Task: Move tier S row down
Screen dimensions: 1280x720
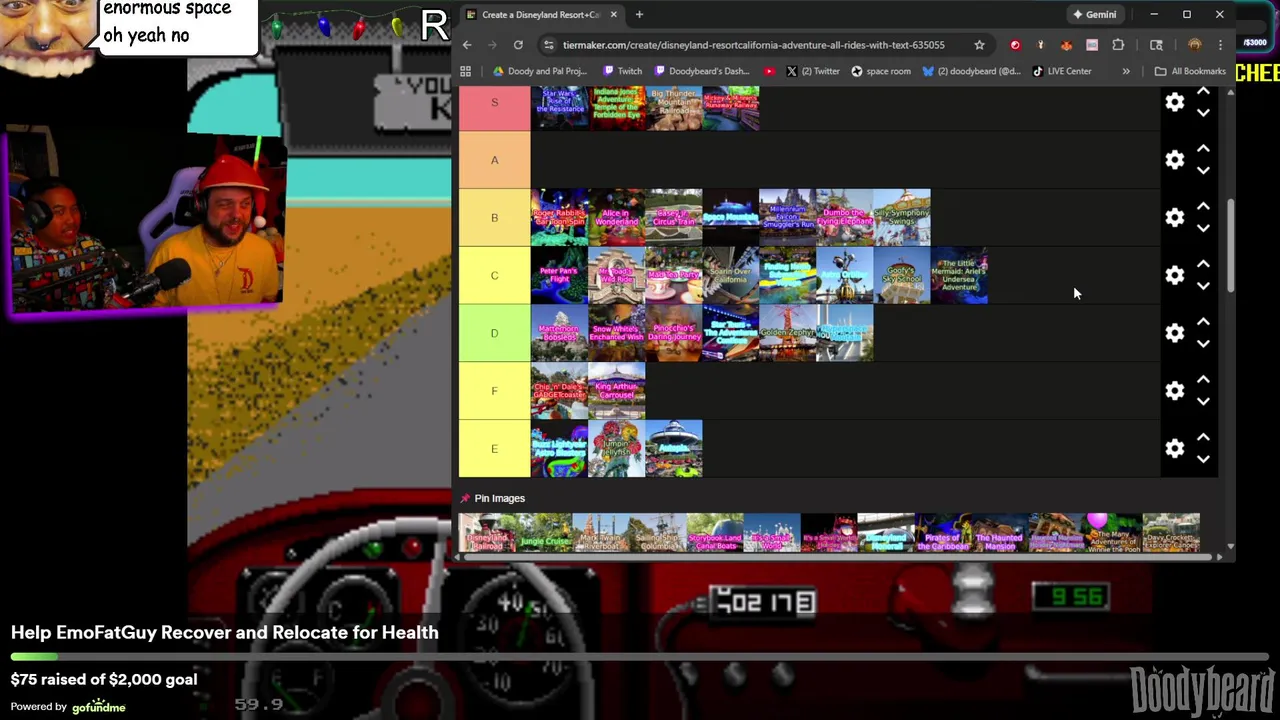Action: pos(1203,113)
